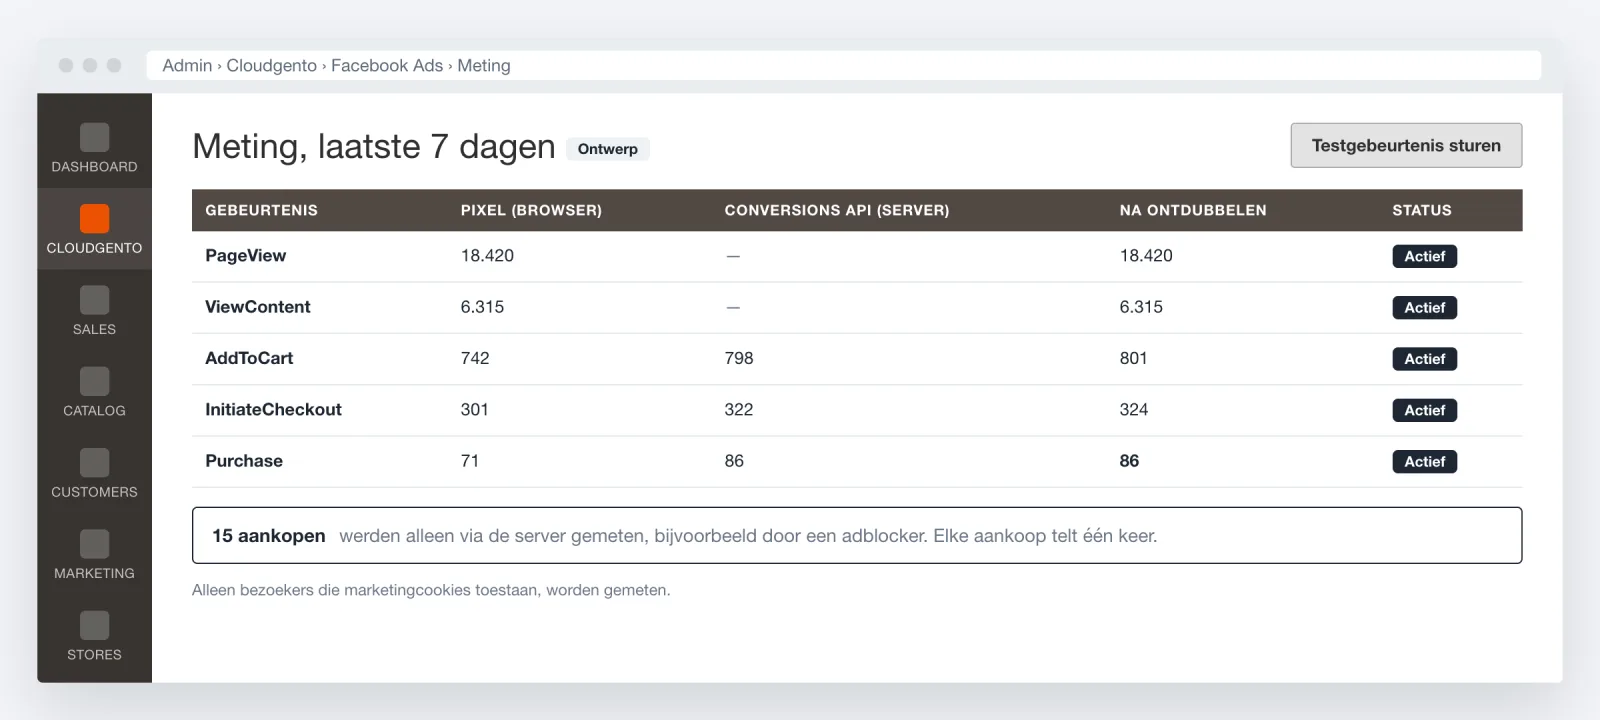Click the AddToCart server value 798
1600x720 pixels.
(739, 358)
